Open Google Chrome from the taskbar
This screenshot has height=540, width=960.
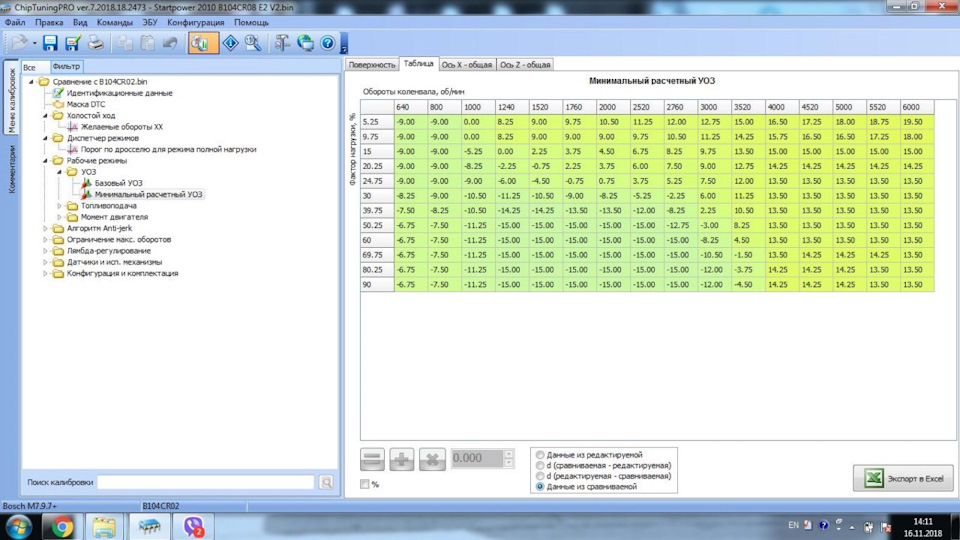61,527
